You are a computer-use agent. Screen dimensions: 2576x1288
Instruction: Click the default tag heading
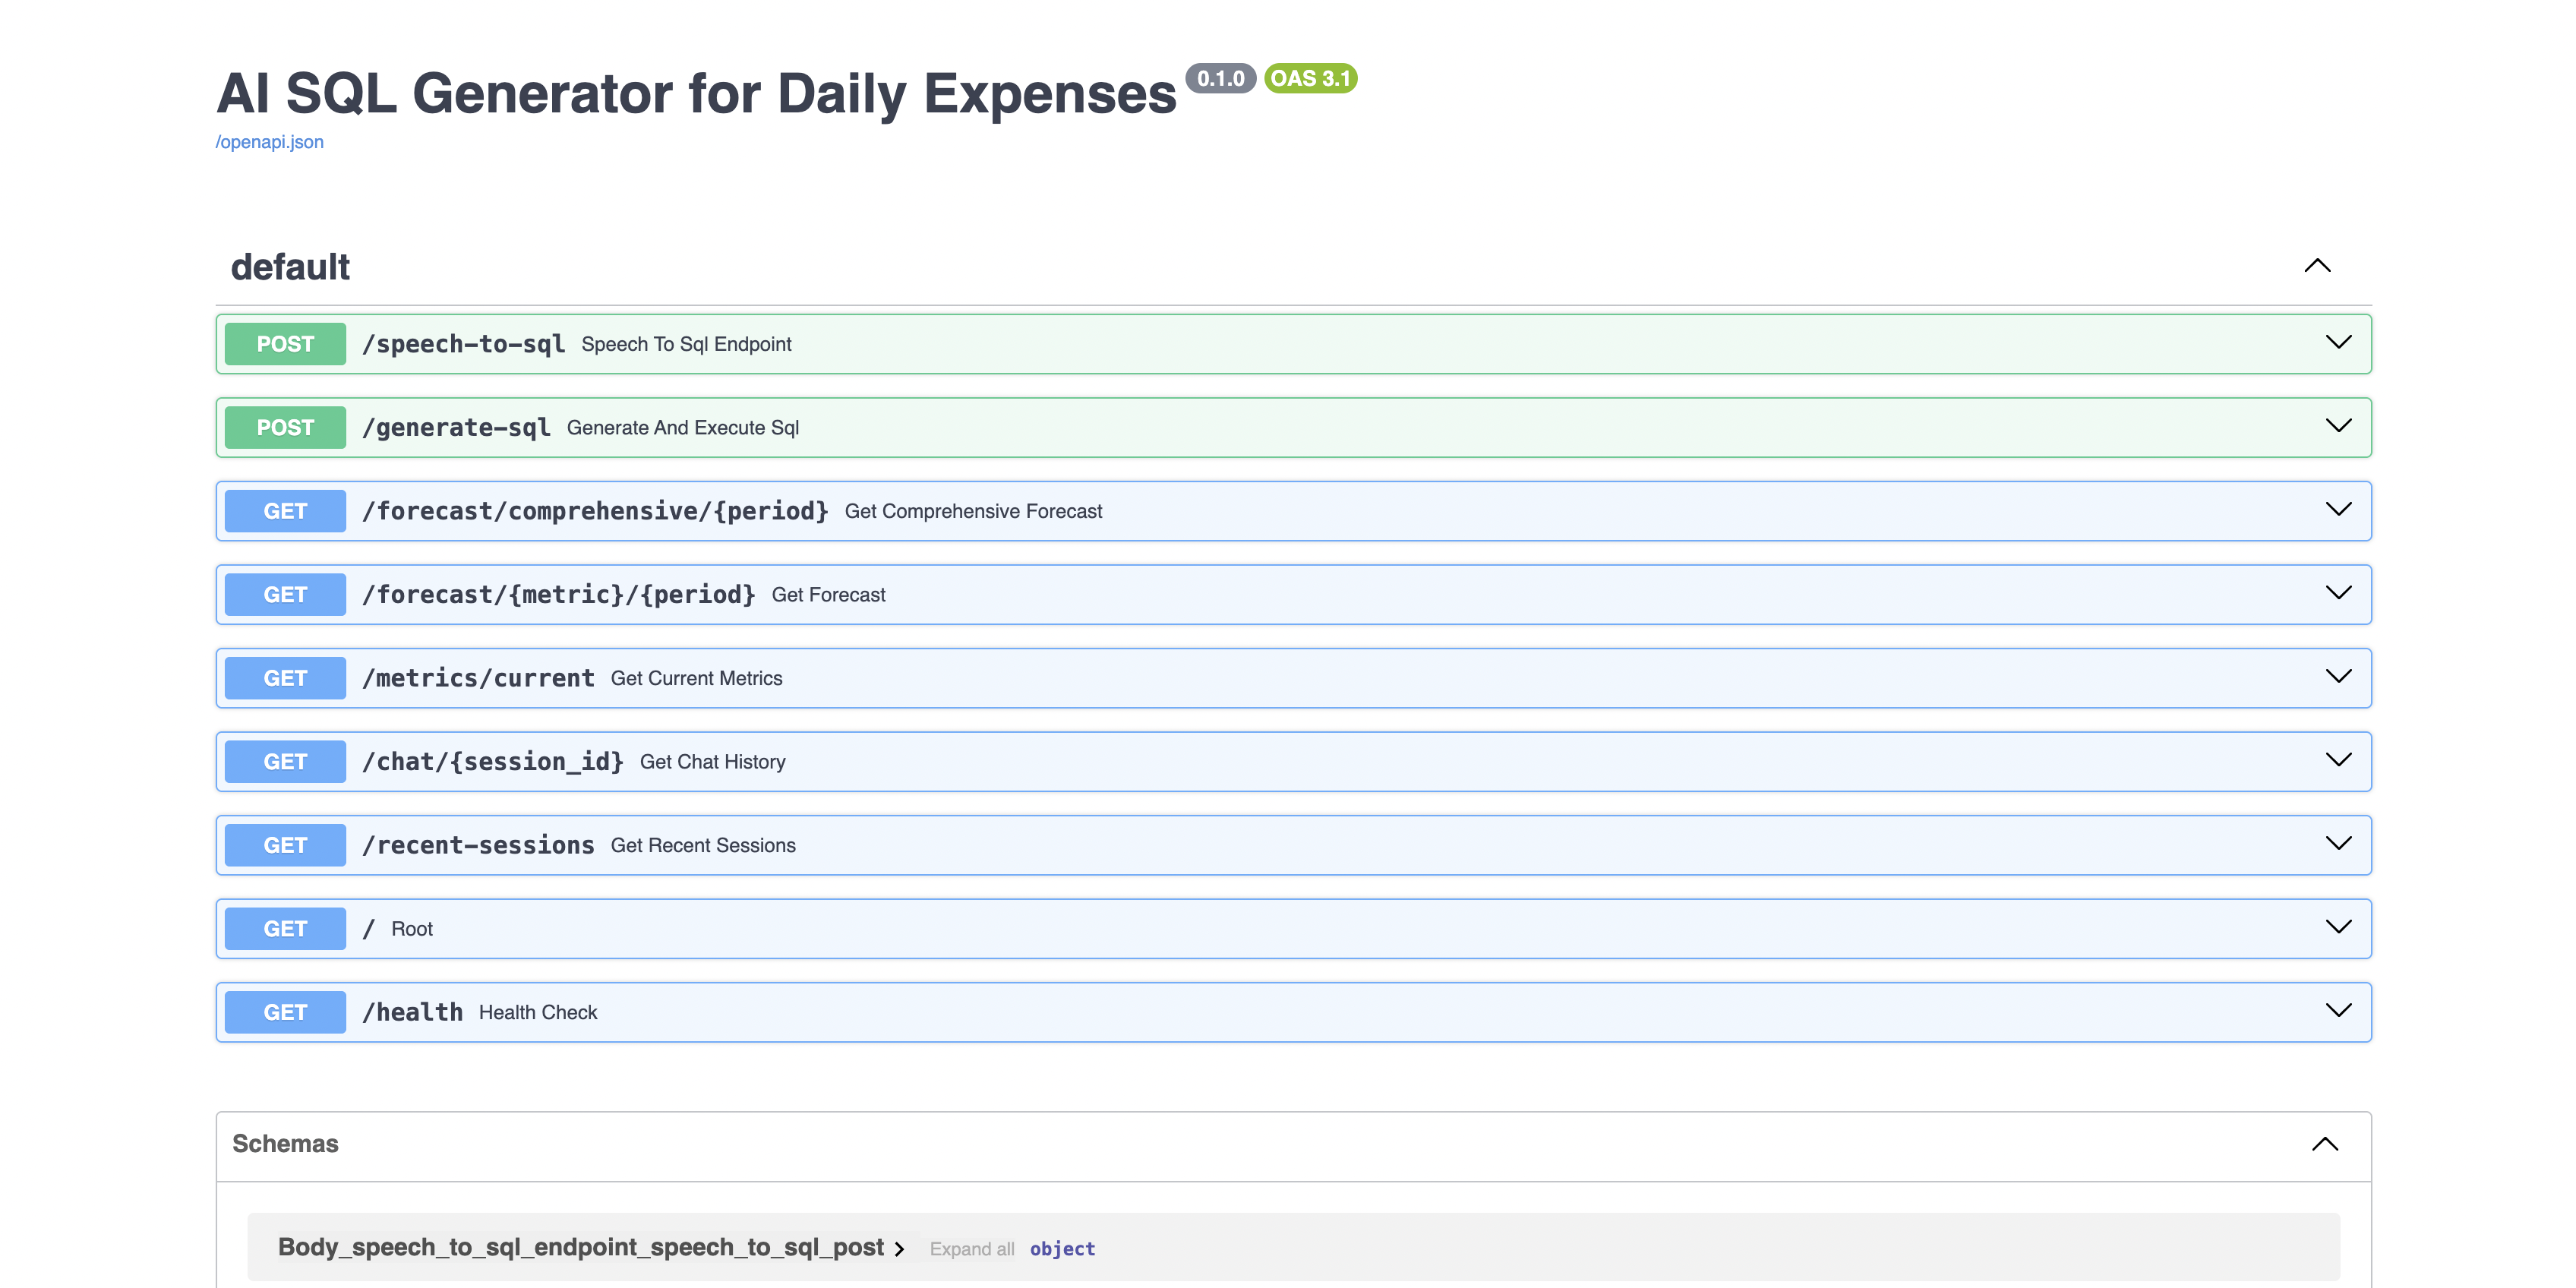tap(290, 267)
